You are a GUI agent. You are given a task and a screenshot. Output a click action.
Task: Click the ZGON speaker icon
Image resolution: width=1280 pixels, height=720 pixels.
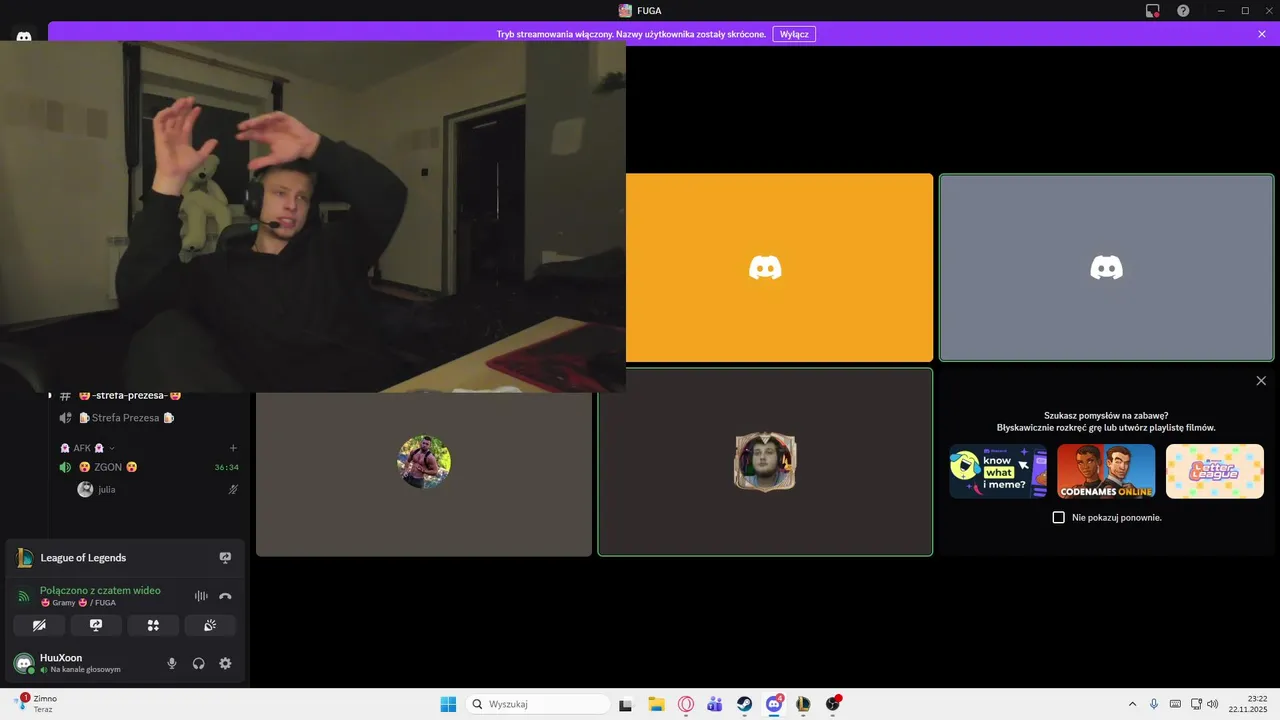66,467
